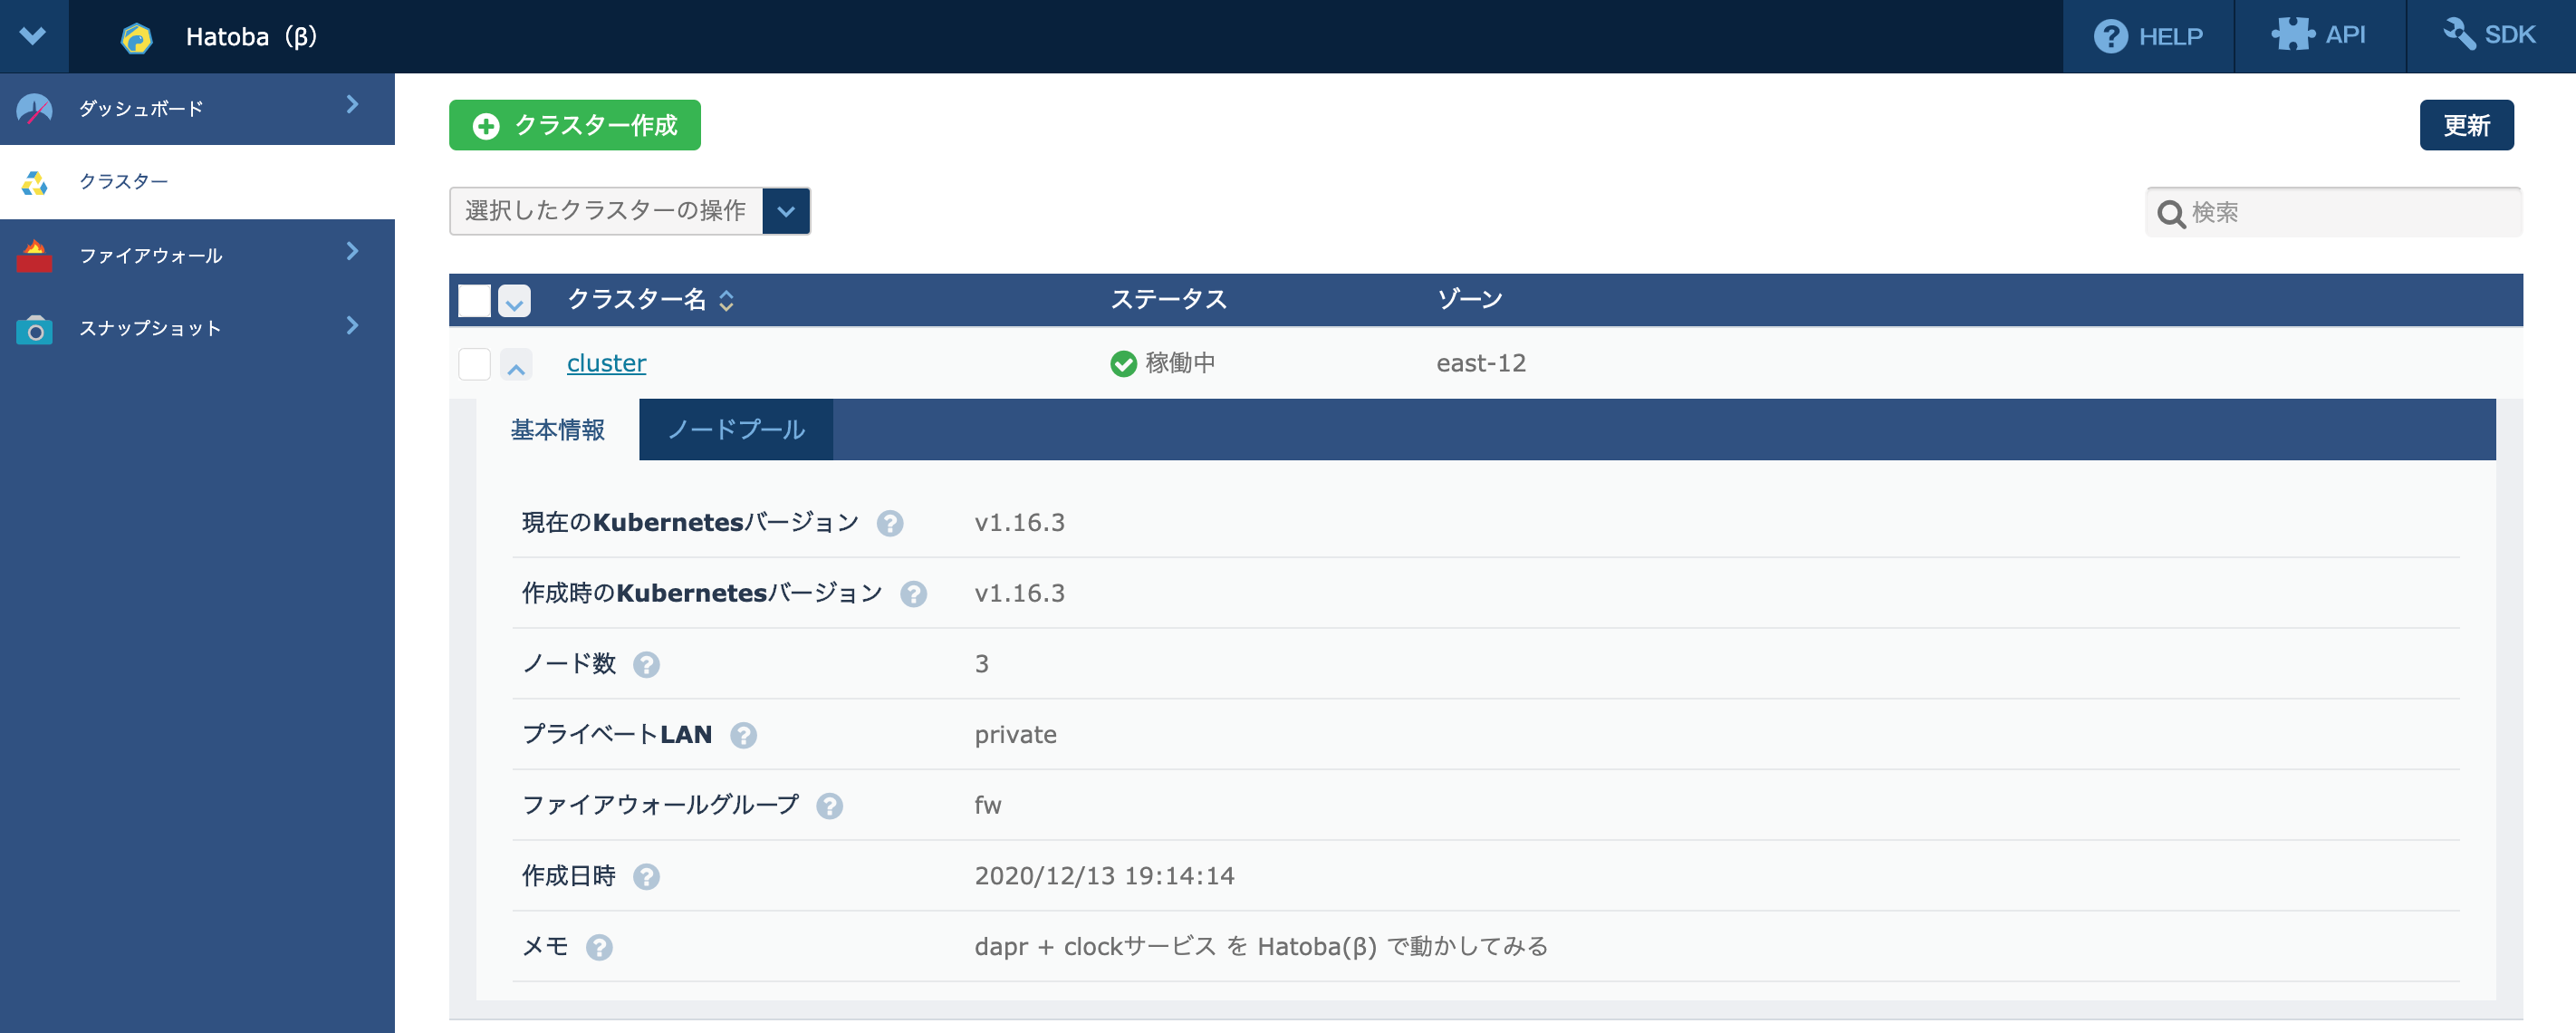Image resolution: width=2576 pixels, height=1033 pixels.
Task: Open the header selection dropdown arrow
Action: pos(514,301)
